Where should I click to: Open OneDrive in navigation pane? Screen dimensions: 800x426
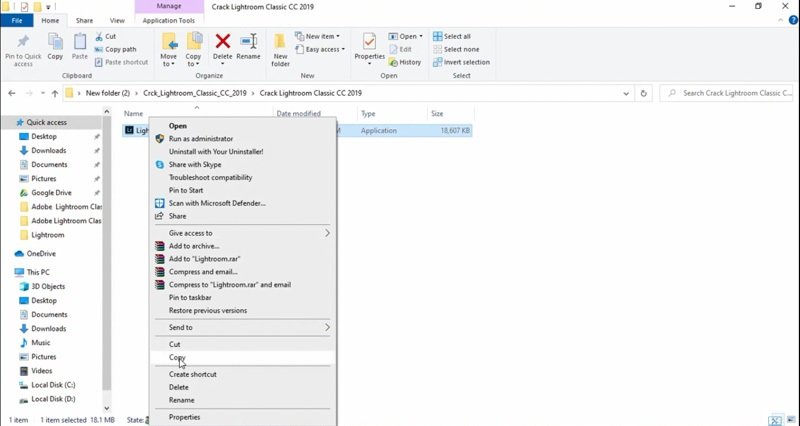[41, 254]
